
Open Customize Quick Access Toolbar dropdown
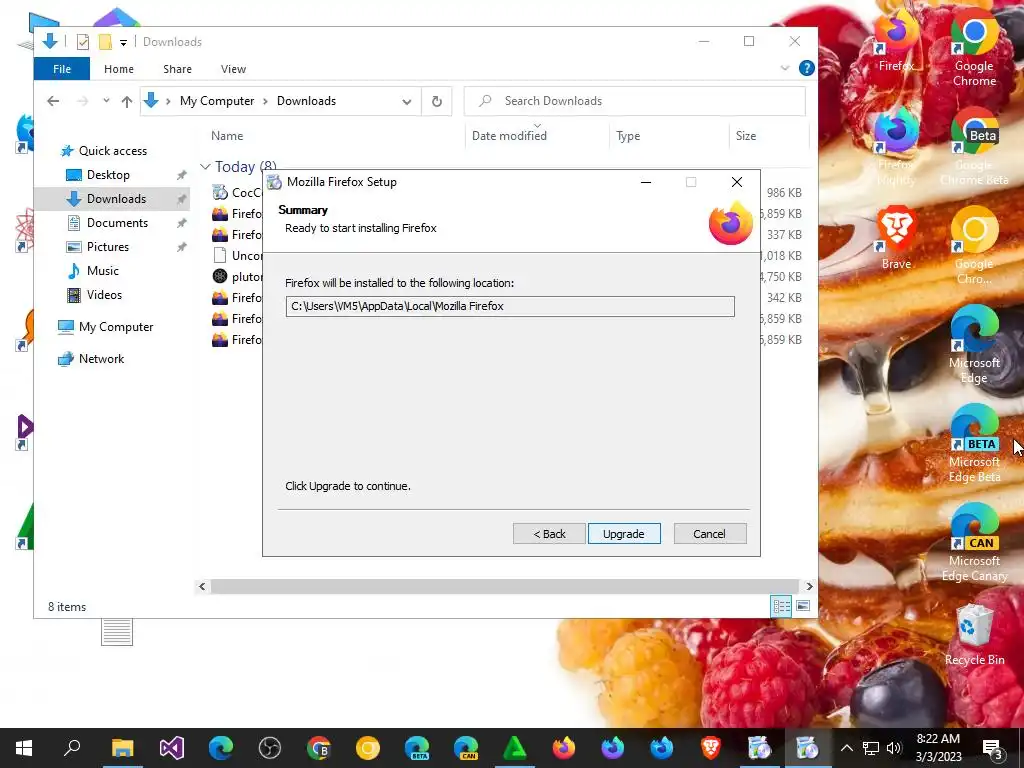(x=123, y=42)
